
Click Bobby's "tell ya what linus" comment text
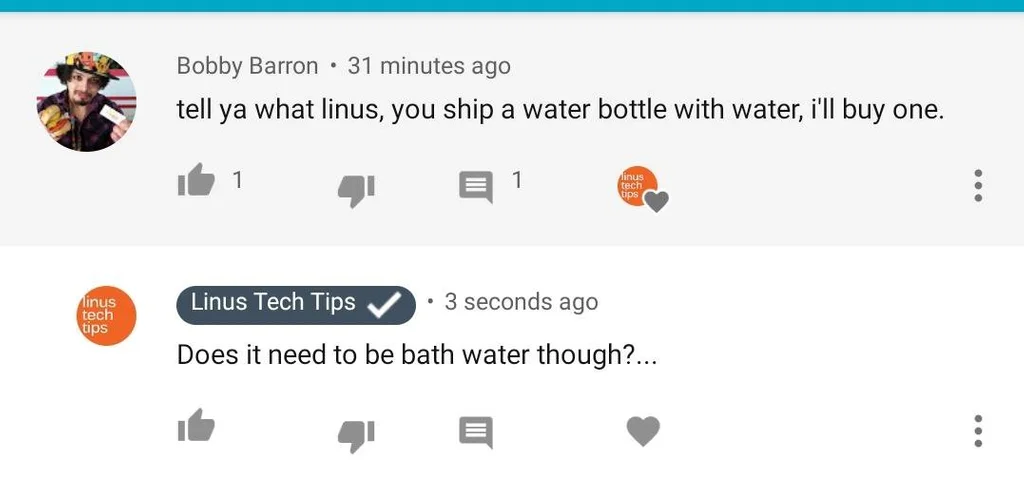click(560, 109)
